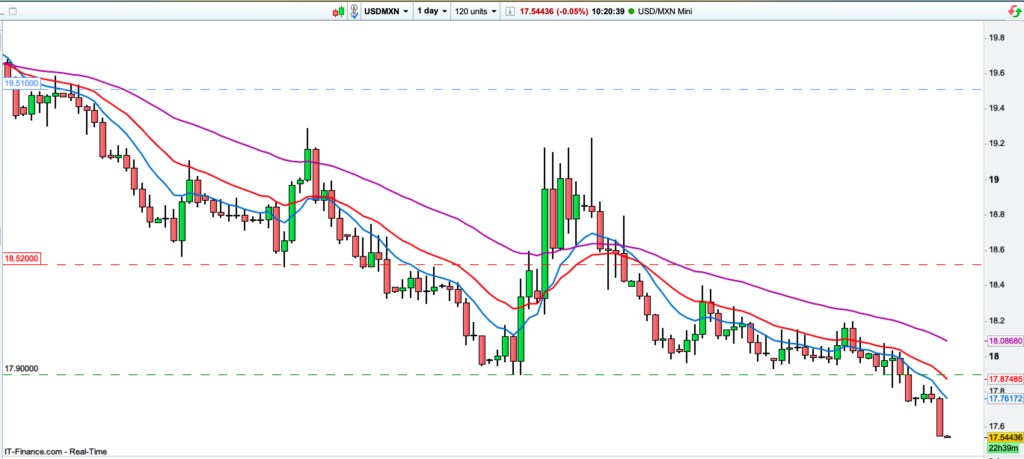The width and height of the screenshot is (1024, 459).
Task: Click the green market status dot
Action: pos(630,10)
